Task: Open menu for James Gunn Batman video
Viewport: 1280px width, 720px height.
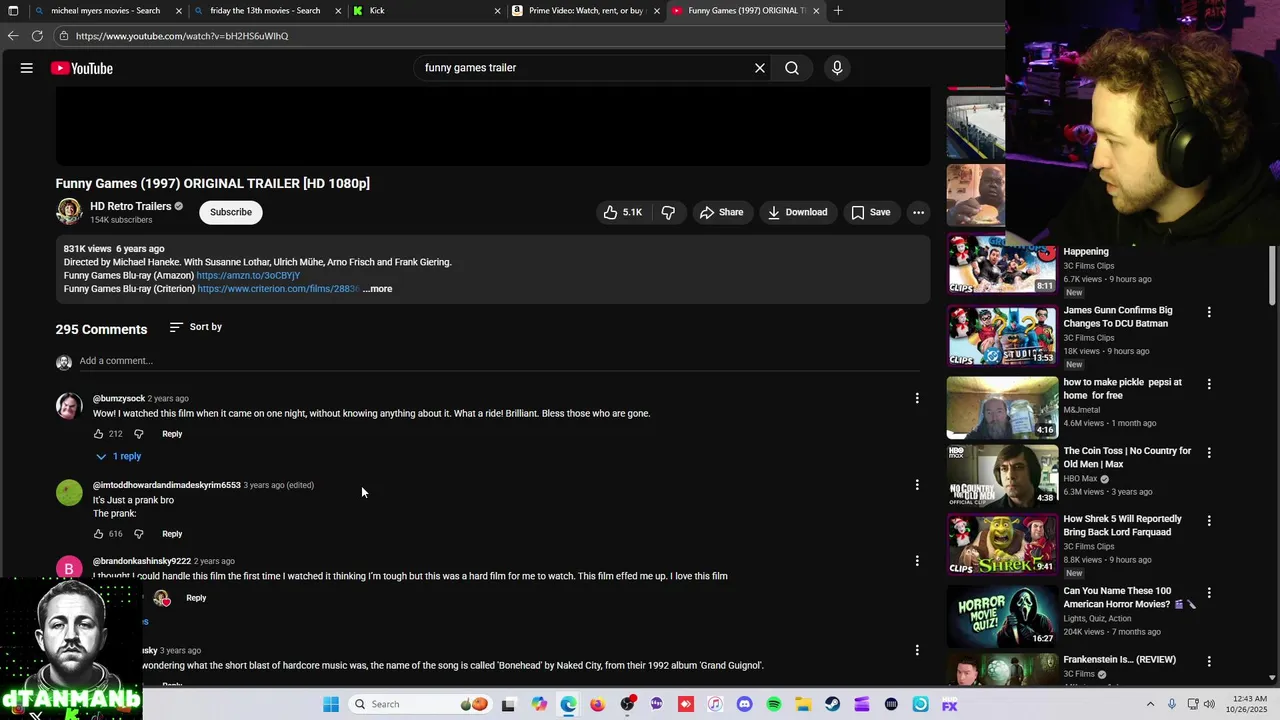Action: 1209,312
